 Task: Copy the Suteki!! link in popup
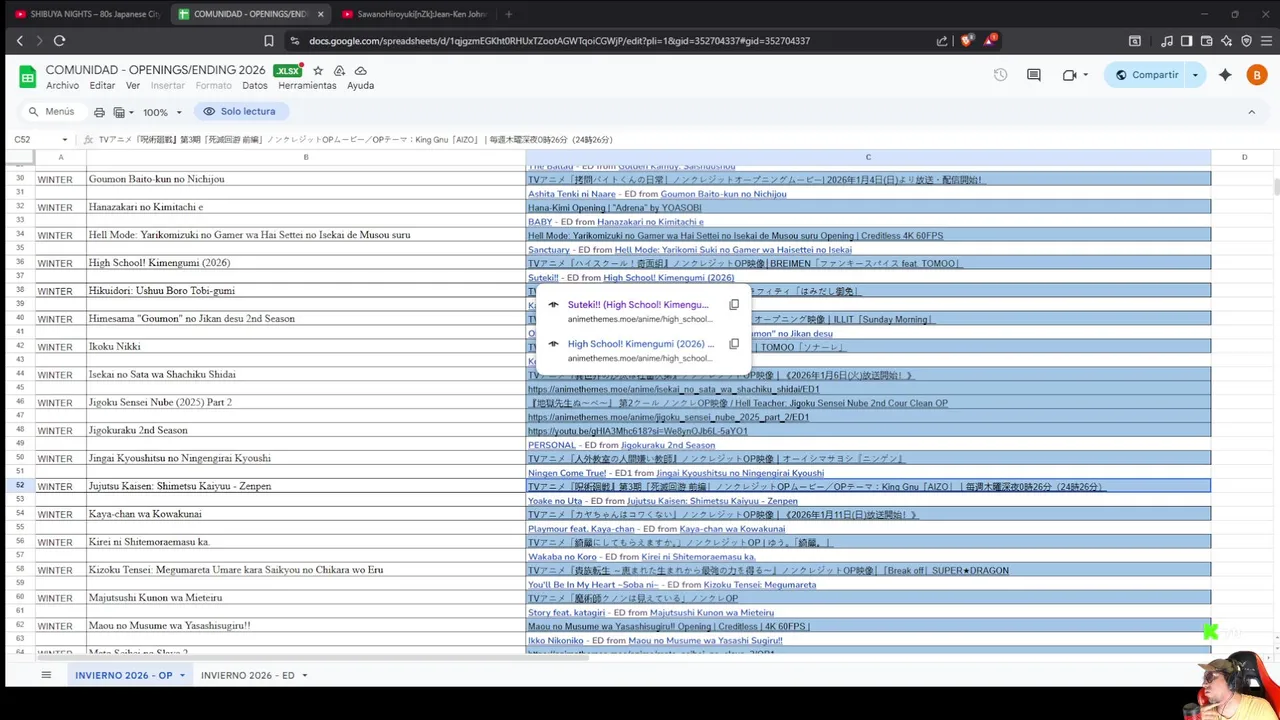pyautogui.click(x=734, y=305)
